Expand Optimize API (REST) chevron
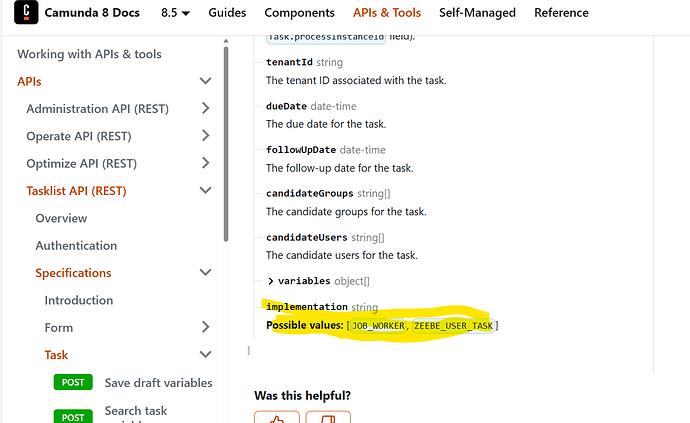This screenshot has width=690, height=423. point(206,163)
